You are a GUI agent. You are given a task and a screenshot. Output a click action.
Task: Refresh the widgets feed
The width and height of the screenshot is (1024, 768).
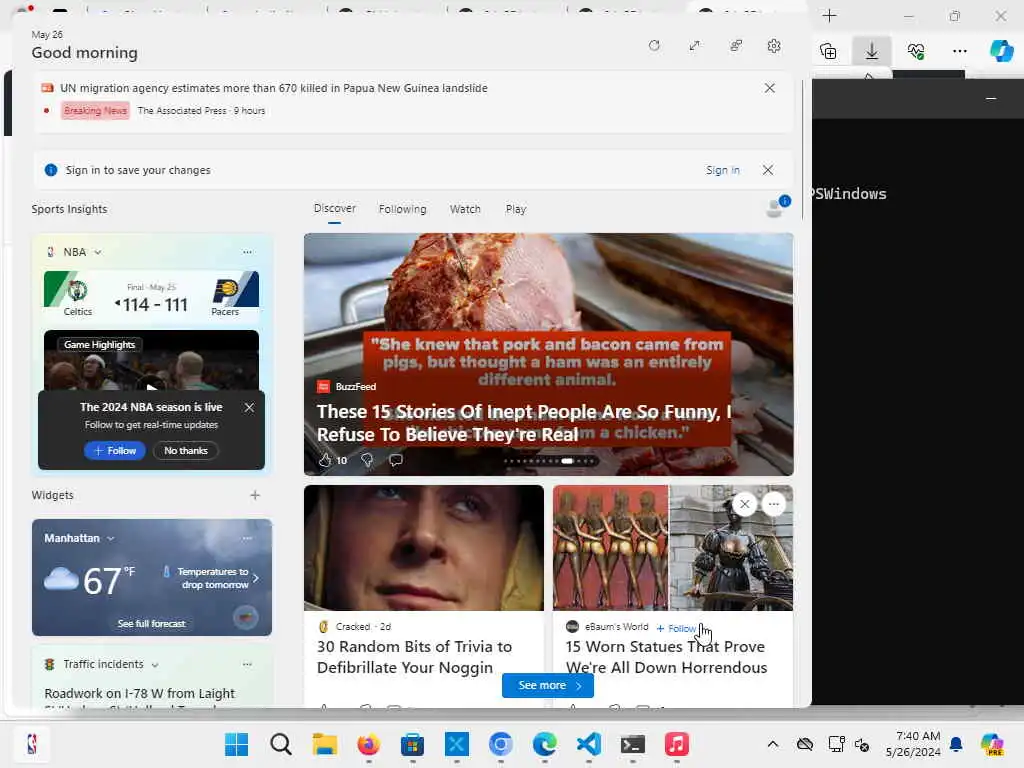coord(654,46)
